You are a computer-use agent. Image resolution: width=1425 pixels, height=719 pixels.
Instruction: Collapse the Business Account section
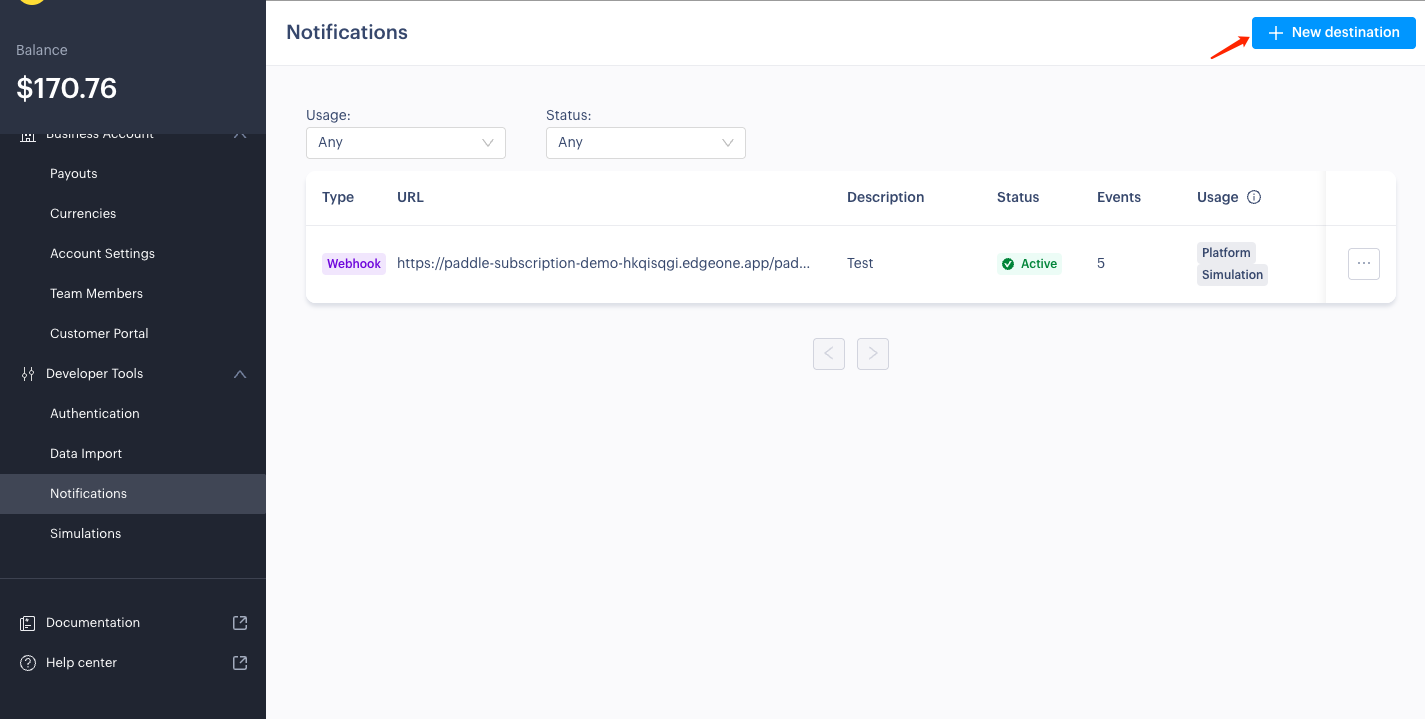pyautogui.click(x=240, y=135)
